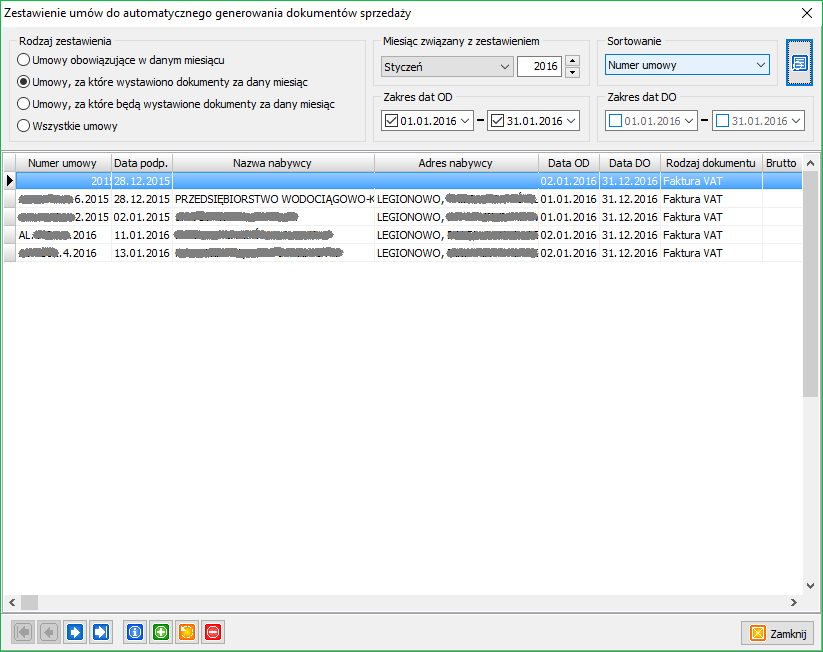Delete record with red minus icon
The image size is (823, 652).
(x=213, y=632)
